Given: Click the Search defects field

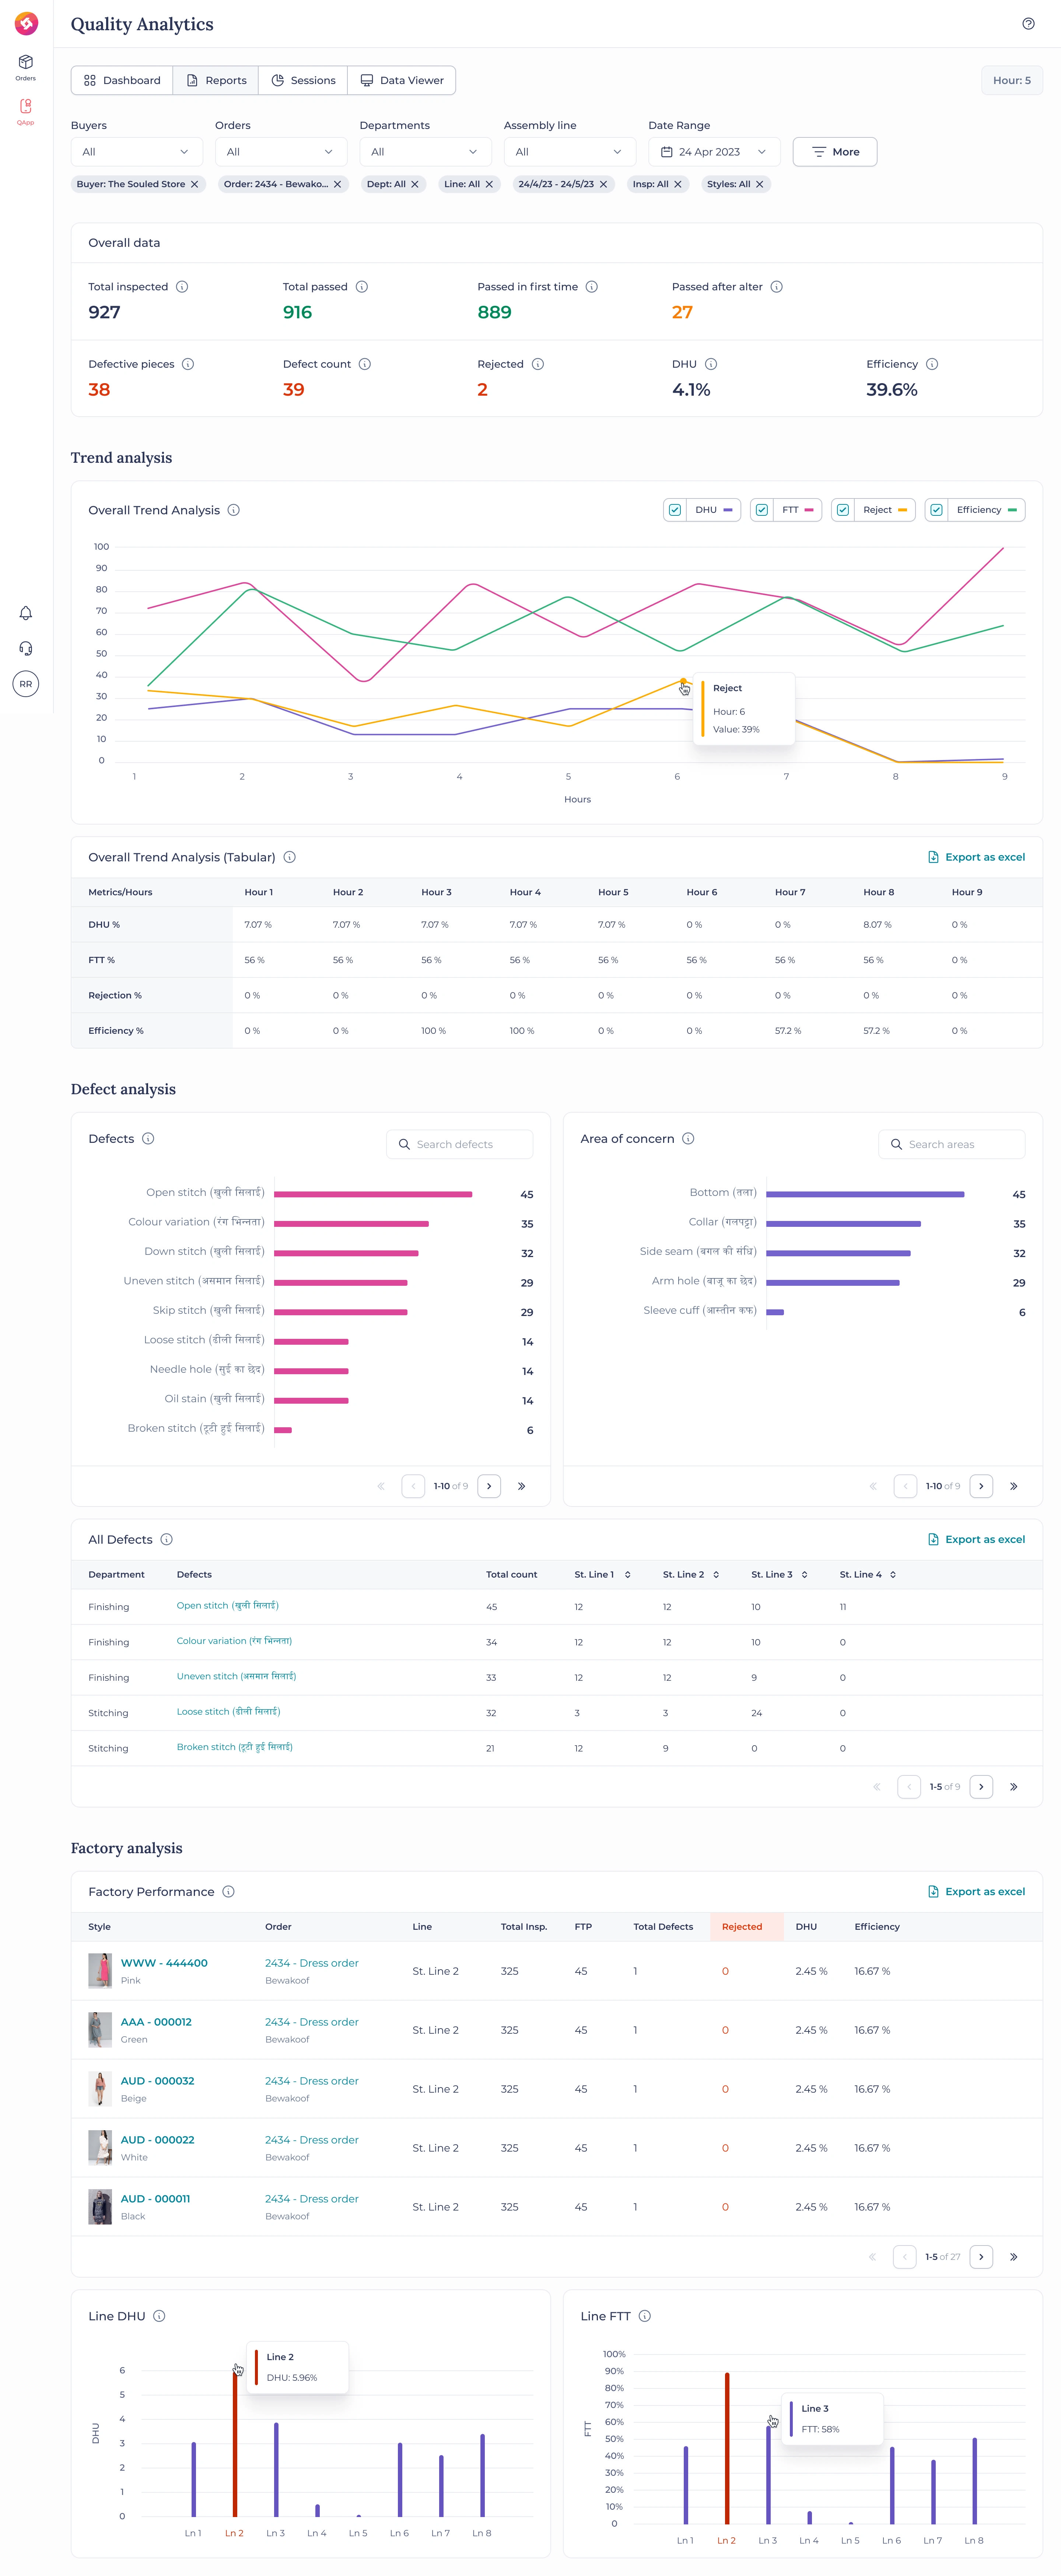Looking at the screenshot, I should point(460,1144).
